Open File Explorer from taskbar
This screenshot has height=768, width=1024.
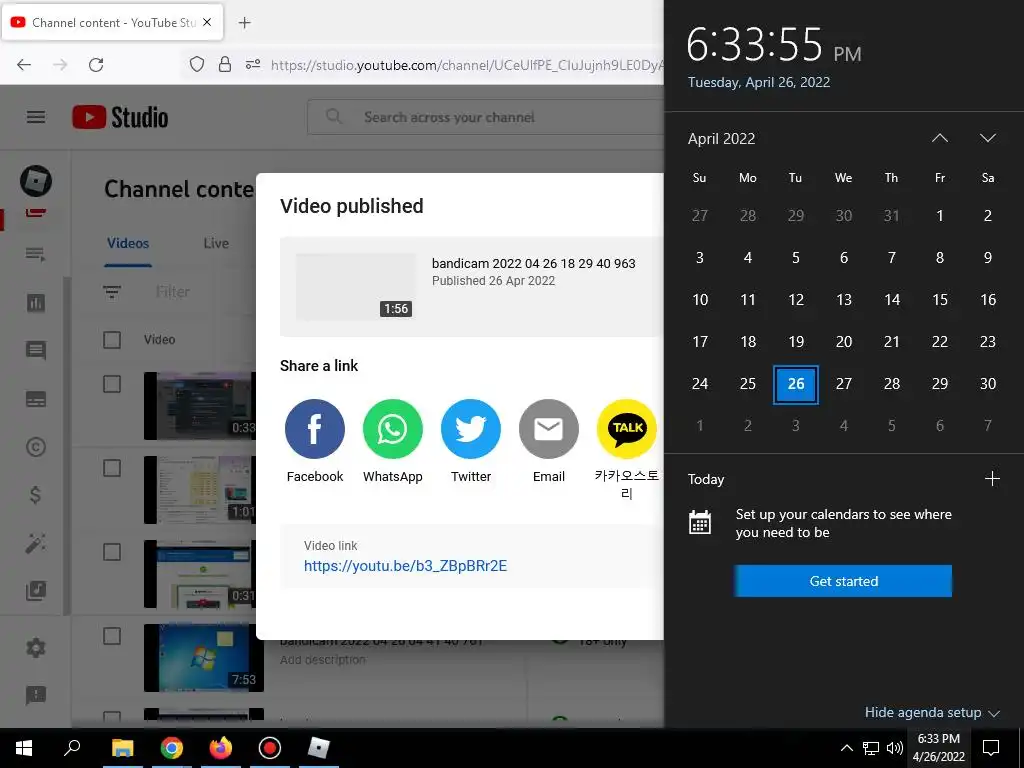(122, 748)
